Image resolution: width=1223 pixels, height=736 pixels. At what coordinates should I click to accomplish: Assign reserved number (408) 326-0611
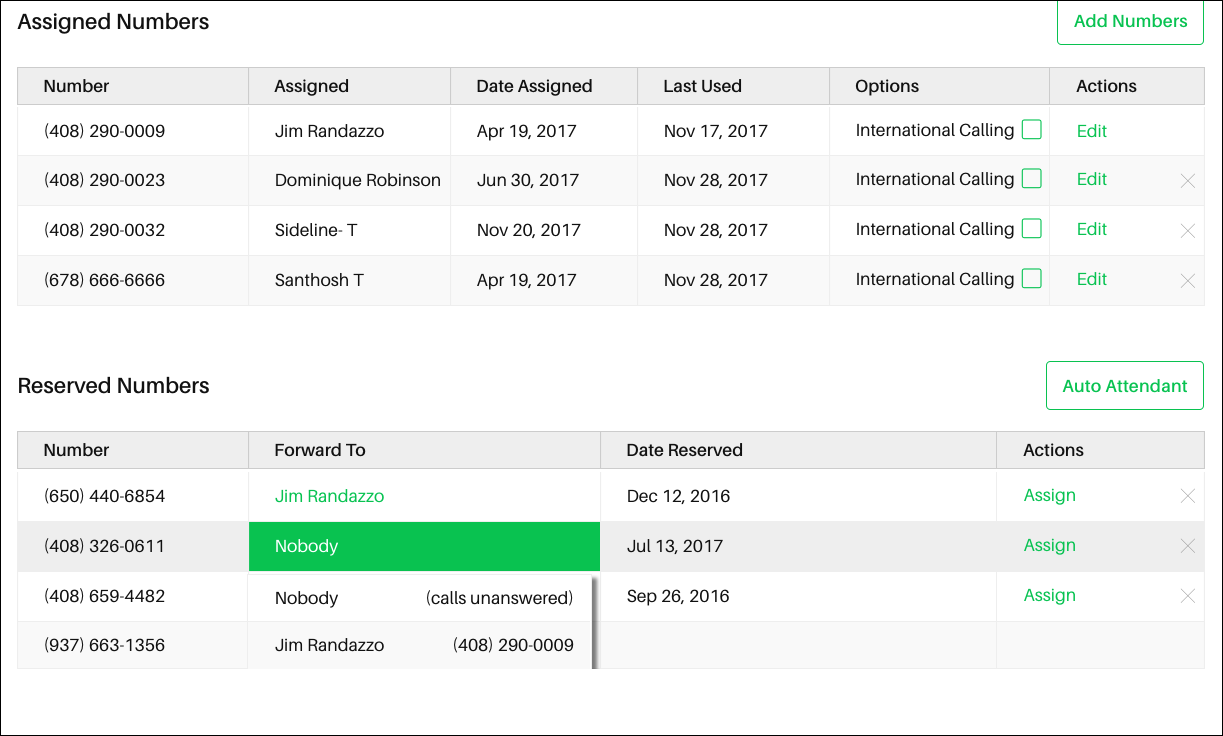tap(1050, 545)
